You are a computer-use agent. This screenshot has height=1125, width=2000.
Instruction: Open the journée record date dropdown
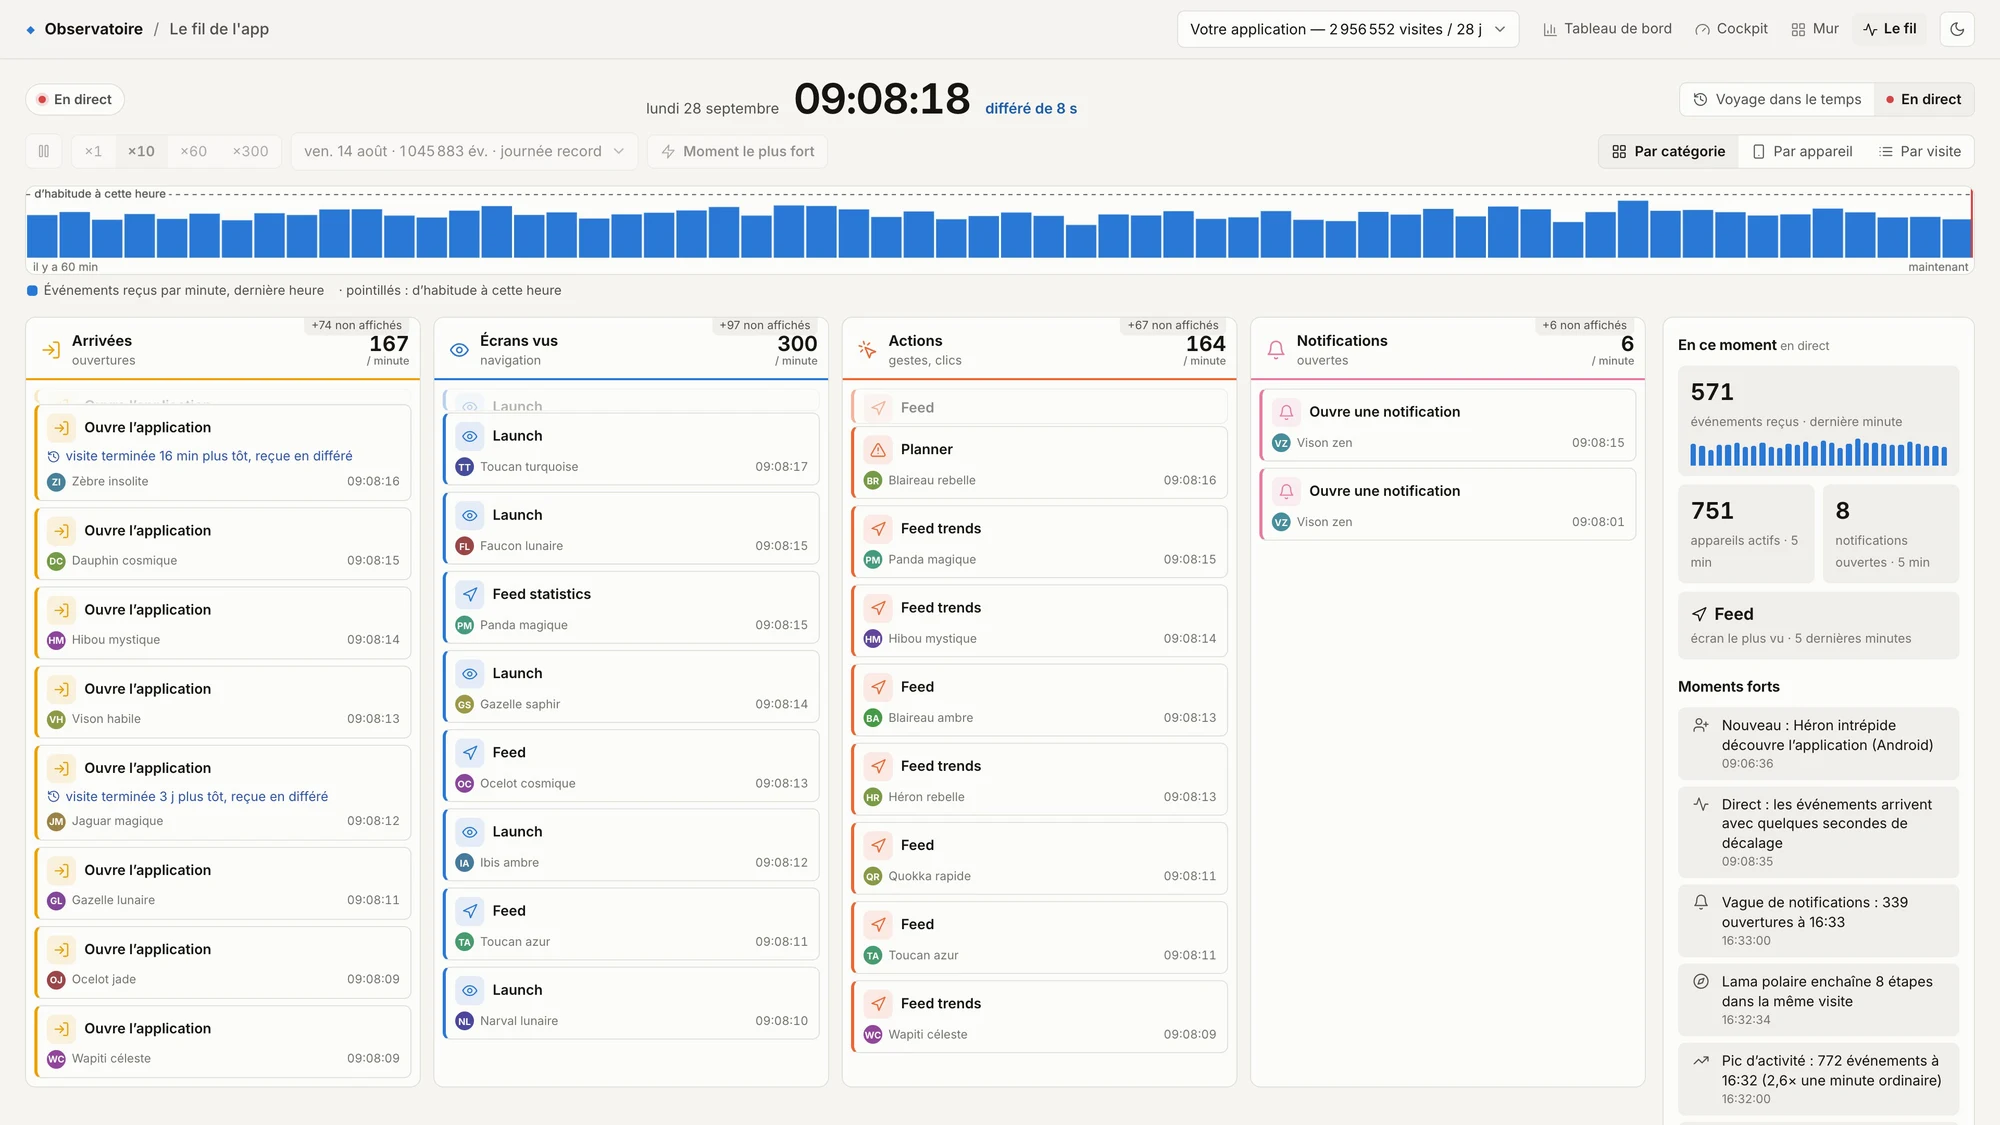point(464,151)
